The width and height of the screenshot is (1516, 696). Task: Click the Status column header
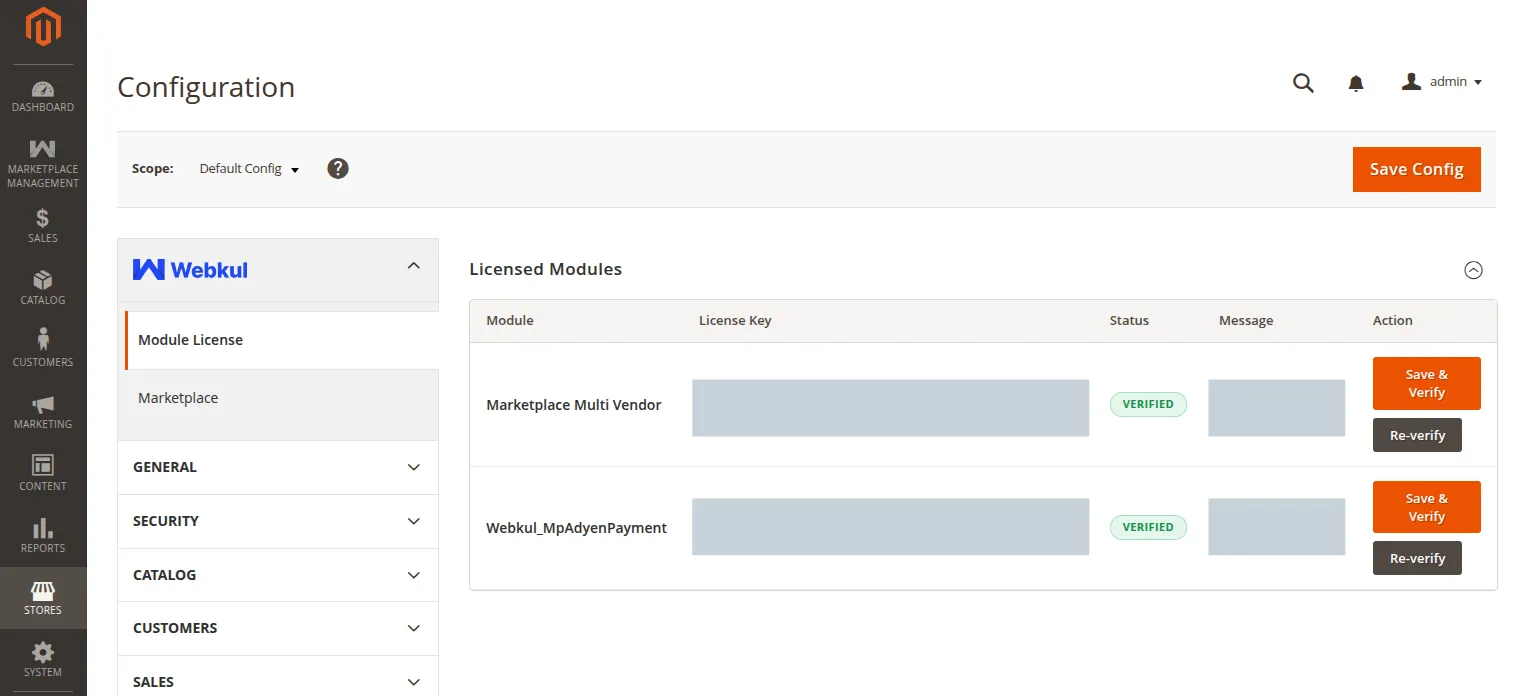click(x=1129, y=321)
